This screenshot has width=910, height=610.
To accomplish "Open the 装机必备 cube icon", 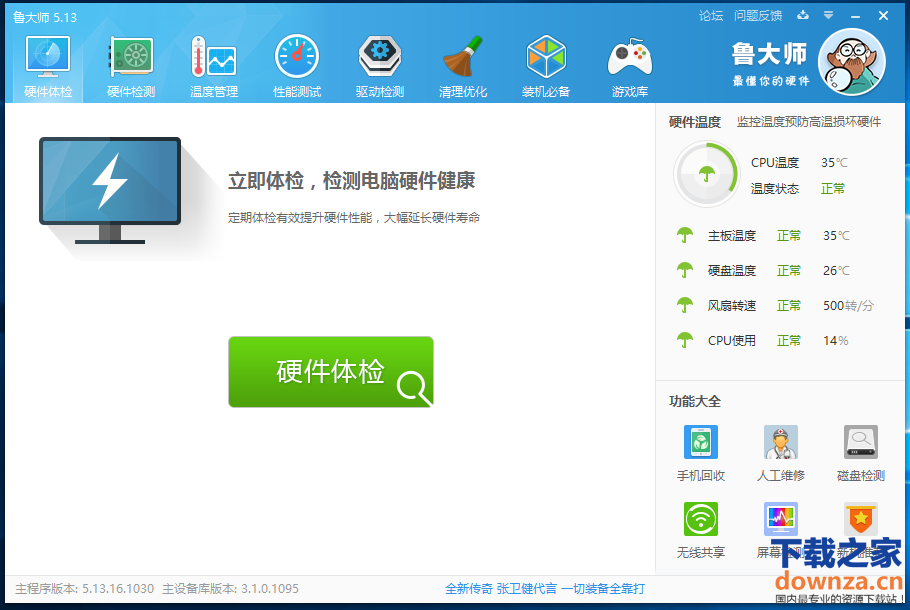I will [x=546, y=67].
